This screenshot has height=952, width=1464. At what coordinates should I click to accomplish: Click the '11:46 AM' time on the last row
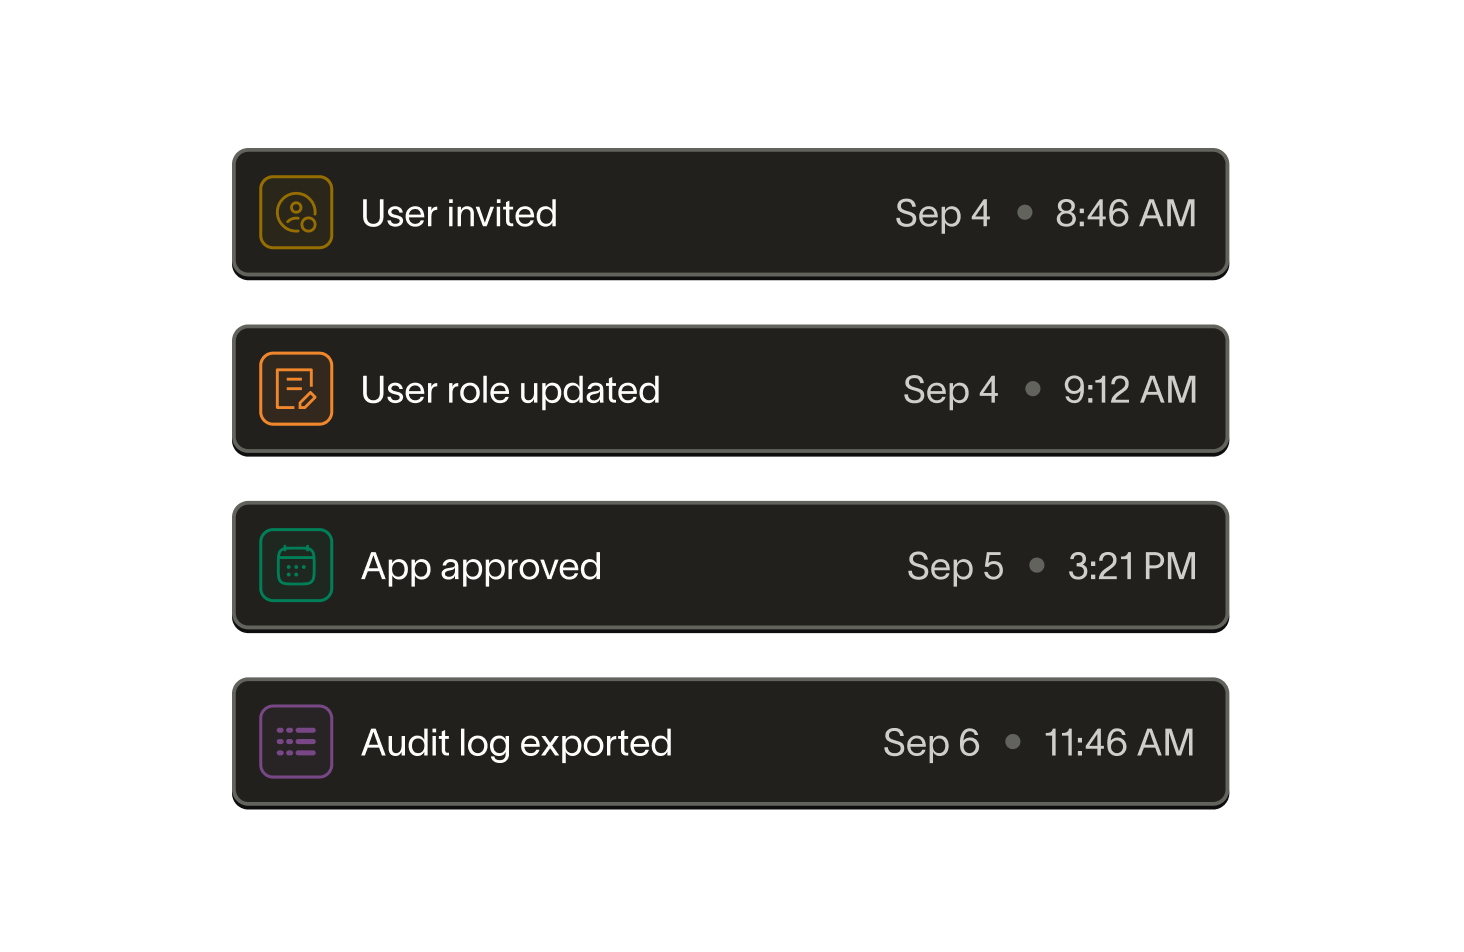pyautogui.click(x=1118, y=741)
